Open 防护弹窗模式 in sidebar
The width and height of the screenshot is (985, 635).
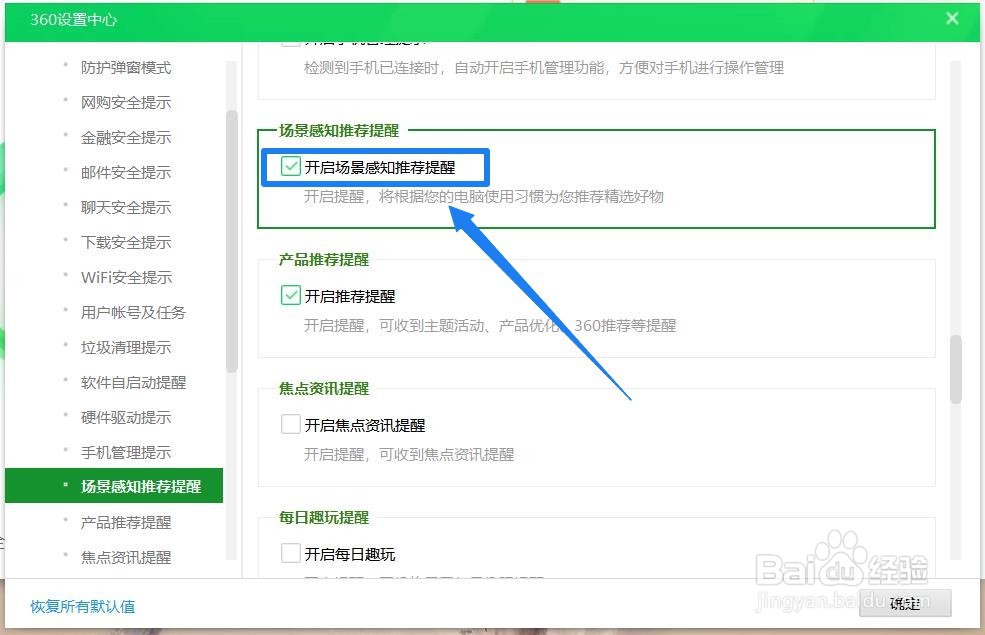pyautogui.click(x=126, y=67)
